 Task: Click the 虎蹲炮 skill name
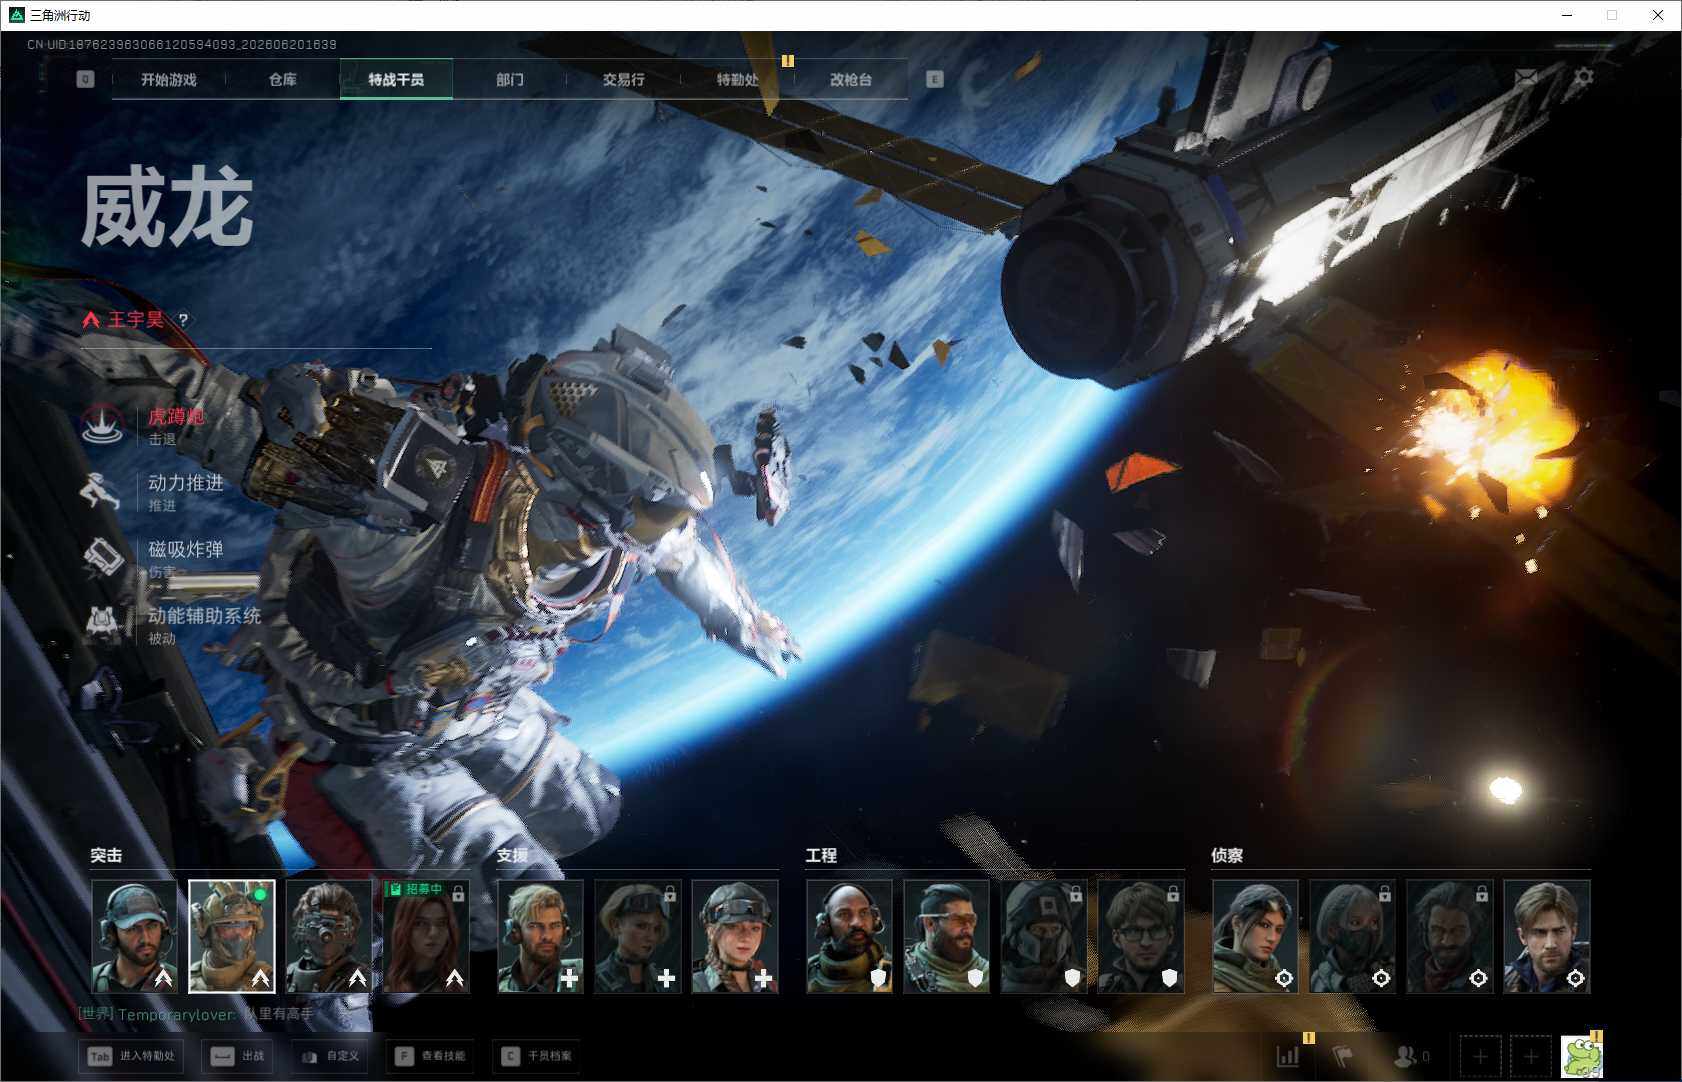176,416
